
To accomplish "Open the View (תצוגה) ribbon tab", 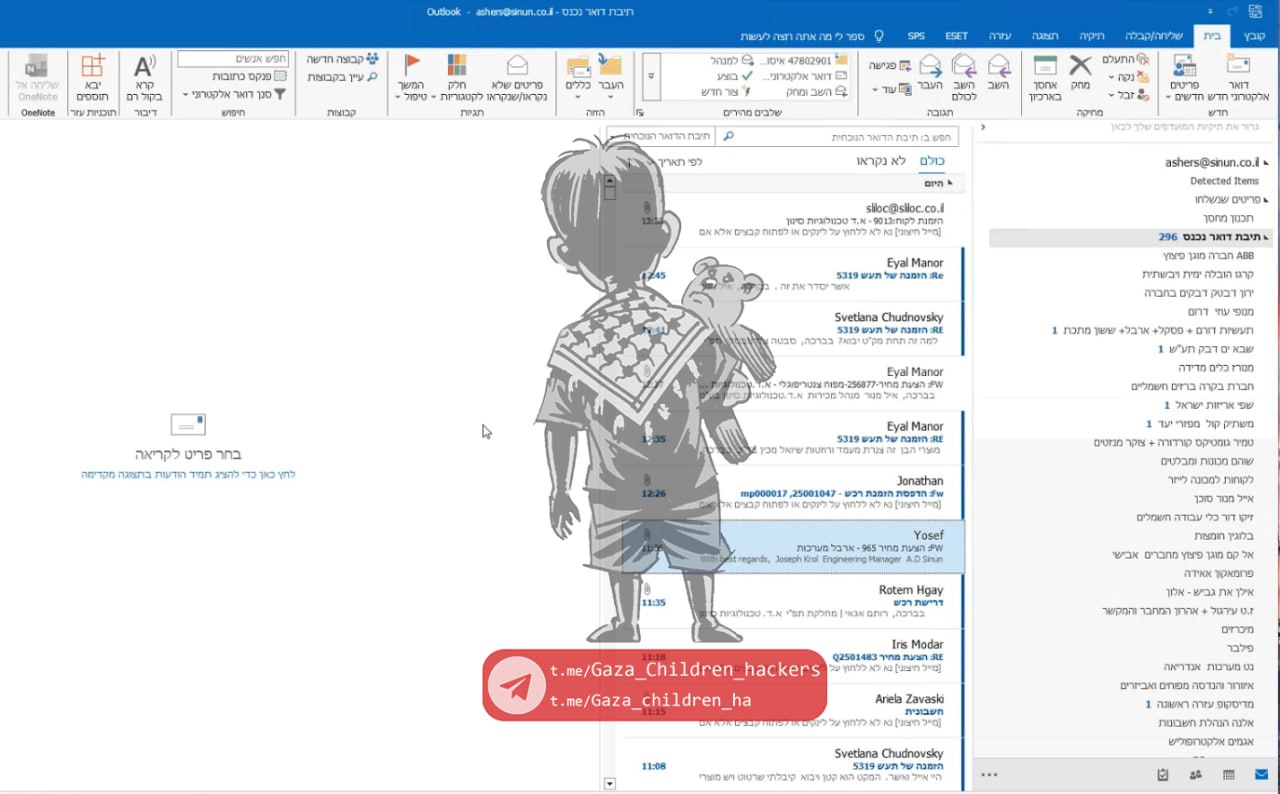I will pyautogui.click(x=1043, y=36).
